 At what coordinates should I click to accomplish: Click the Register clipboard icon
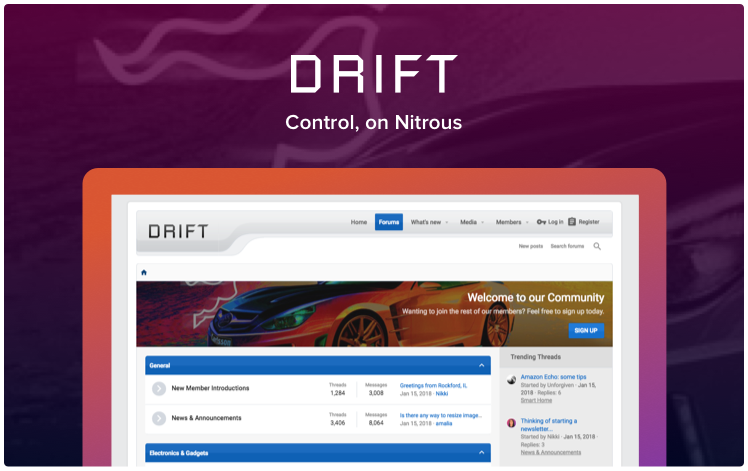tap(572, 222)
